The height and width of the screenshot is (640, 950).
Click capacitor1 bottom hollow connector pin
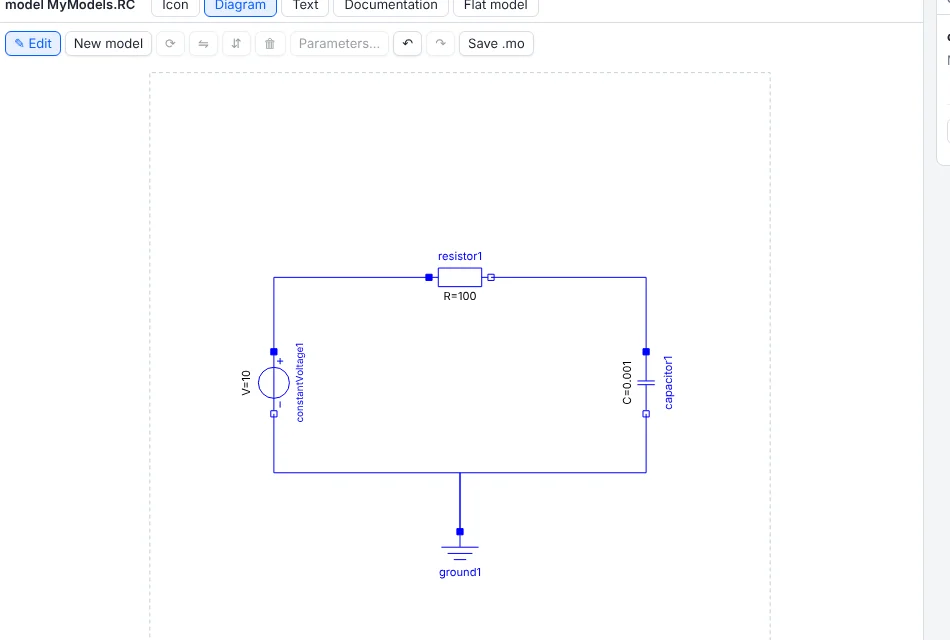coord(646,414)
